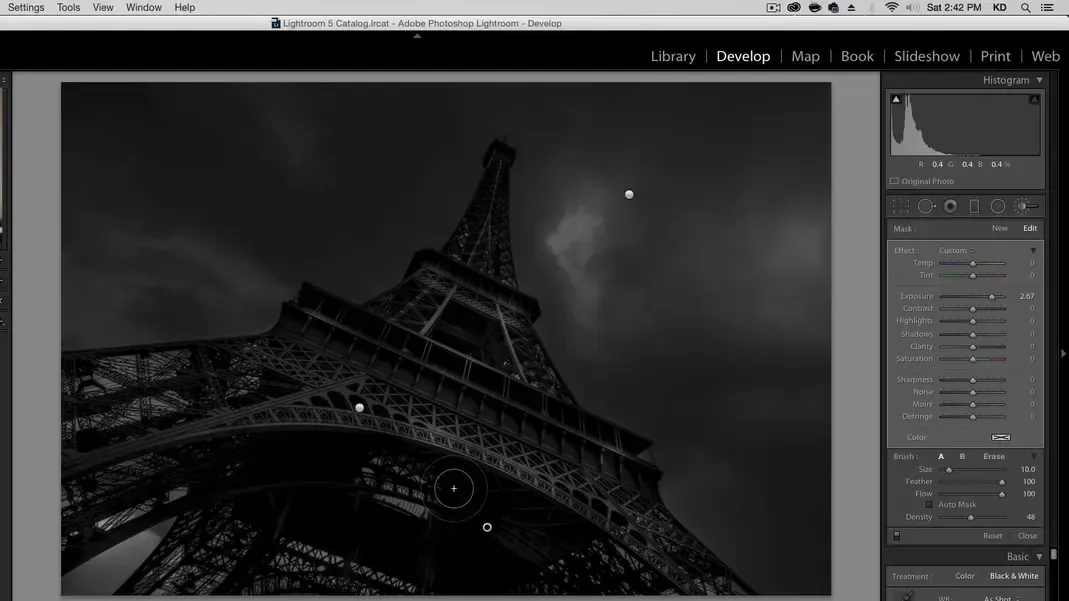Select the Graduated Filter tool
Screen dimensions: 1069x601
click(974, 206)
